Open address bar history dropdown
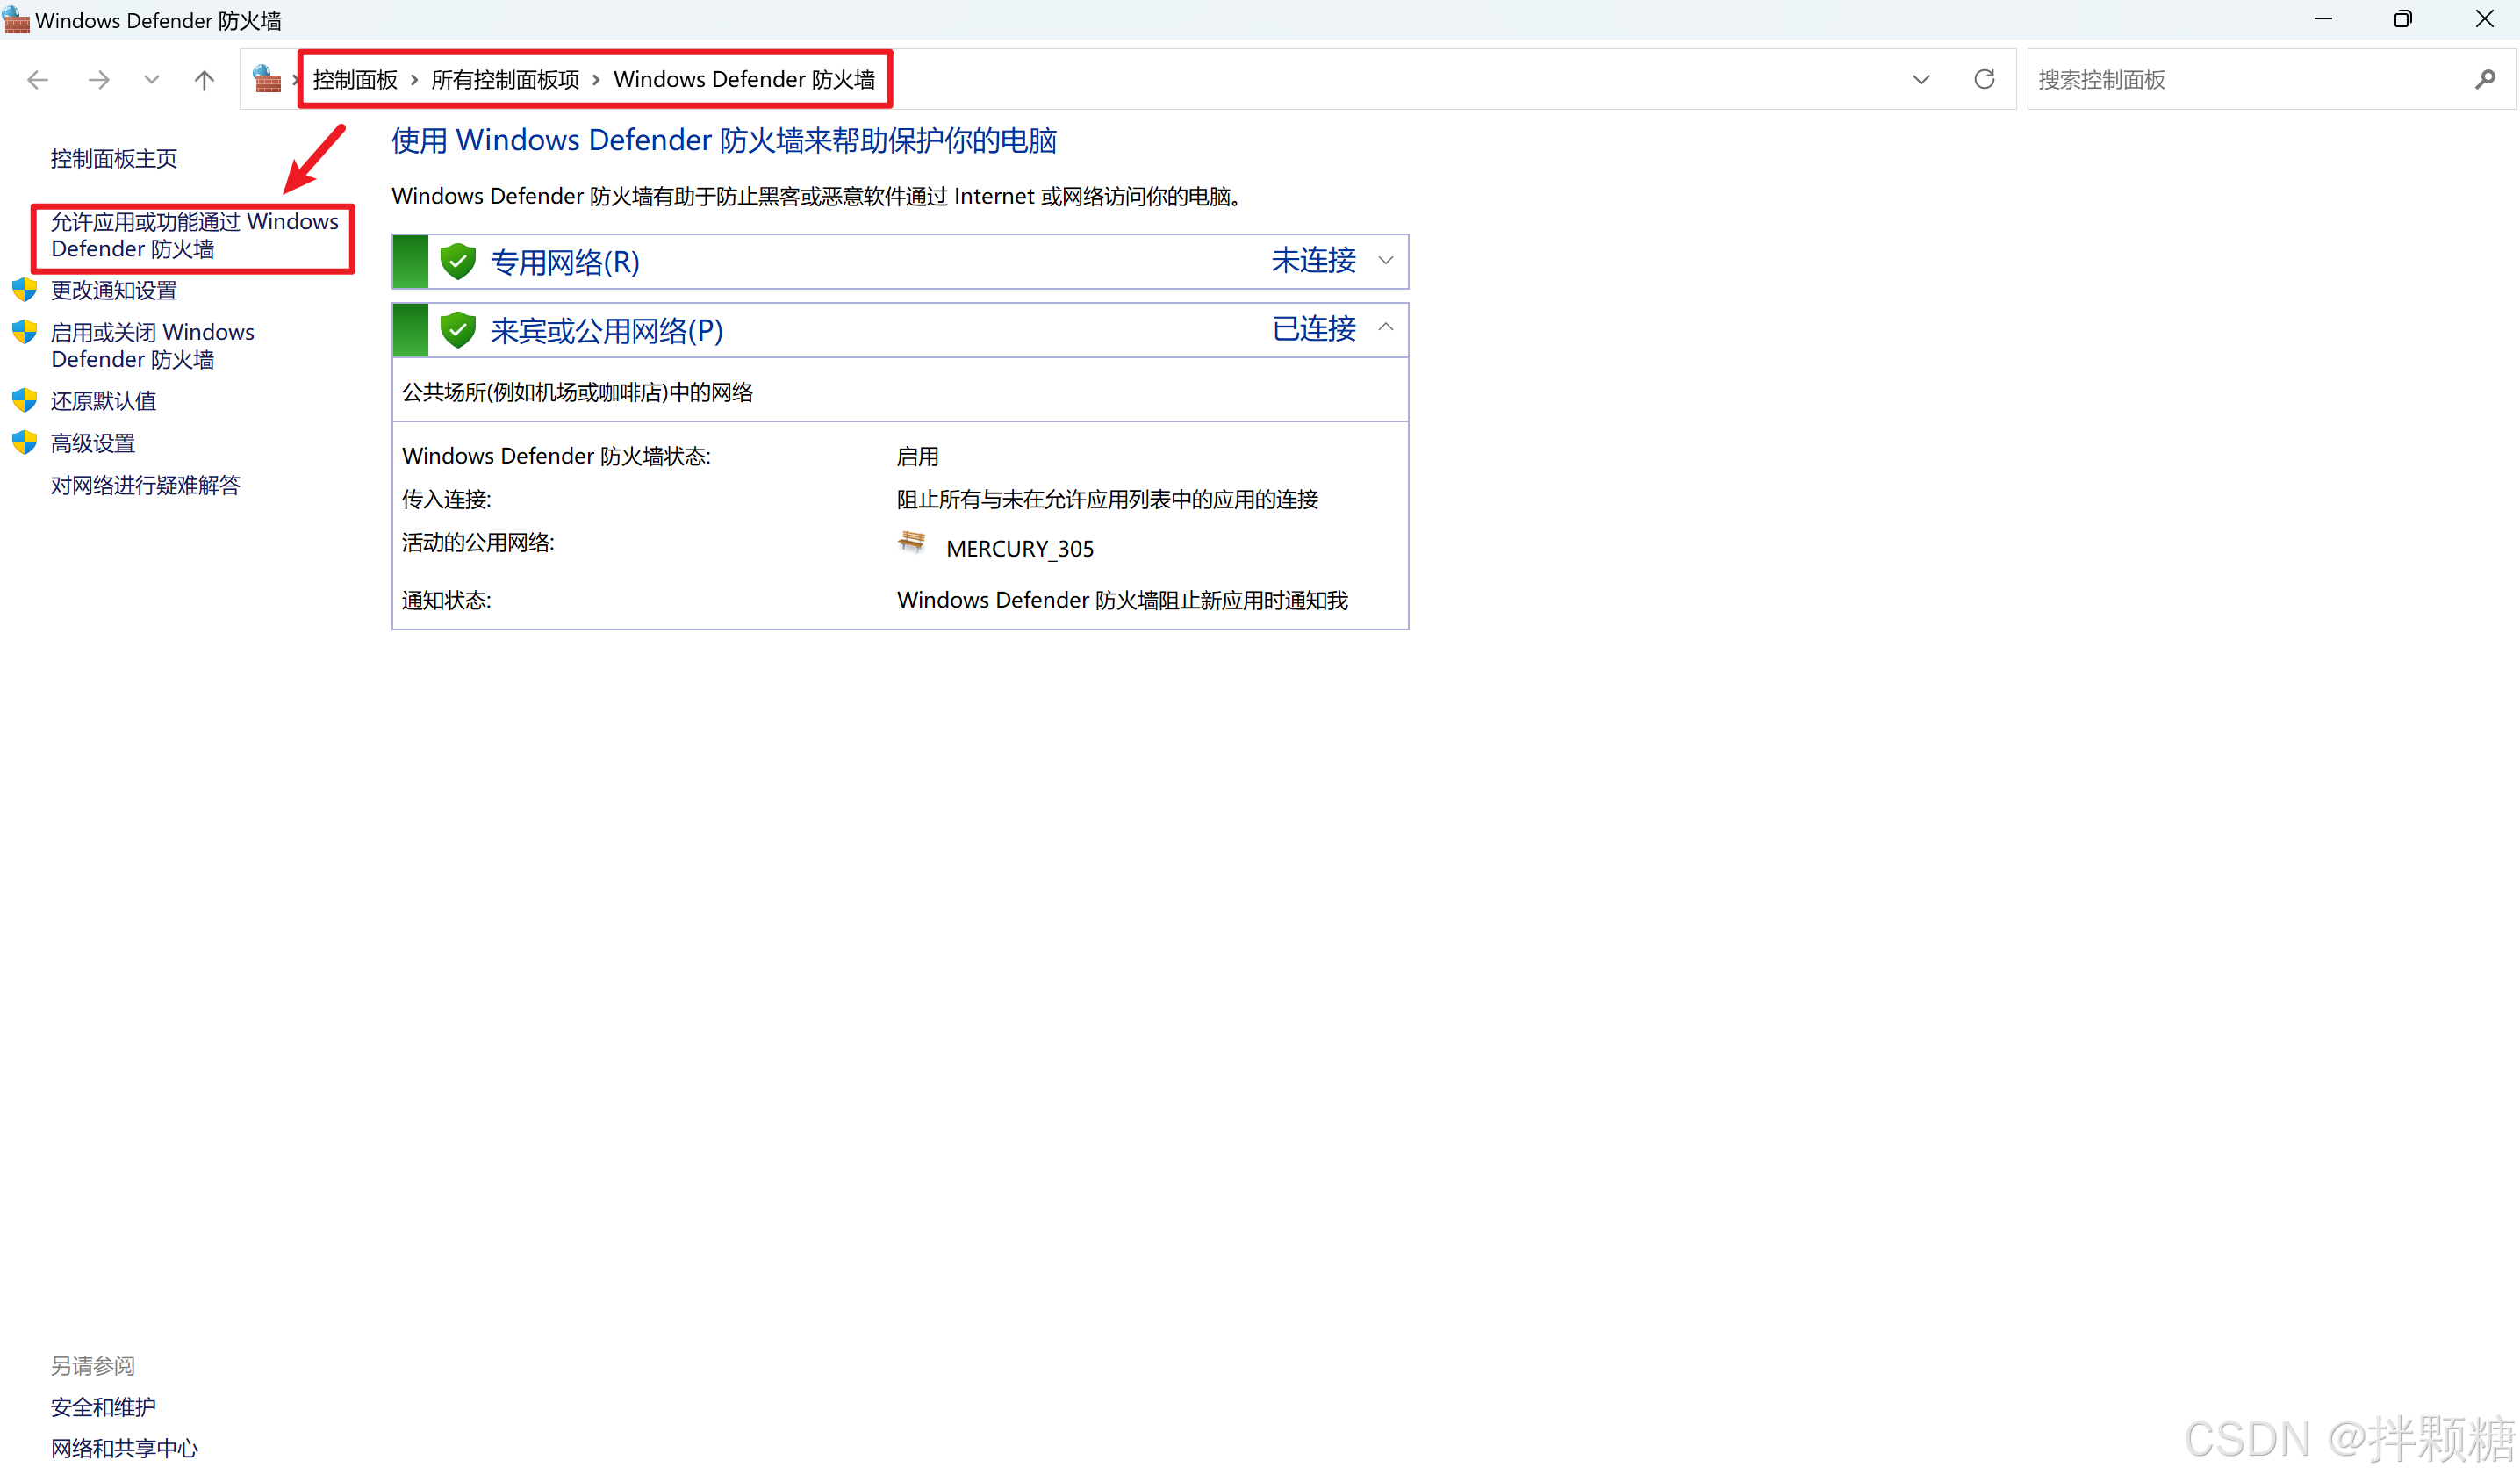 click(x=1920, y=79)
